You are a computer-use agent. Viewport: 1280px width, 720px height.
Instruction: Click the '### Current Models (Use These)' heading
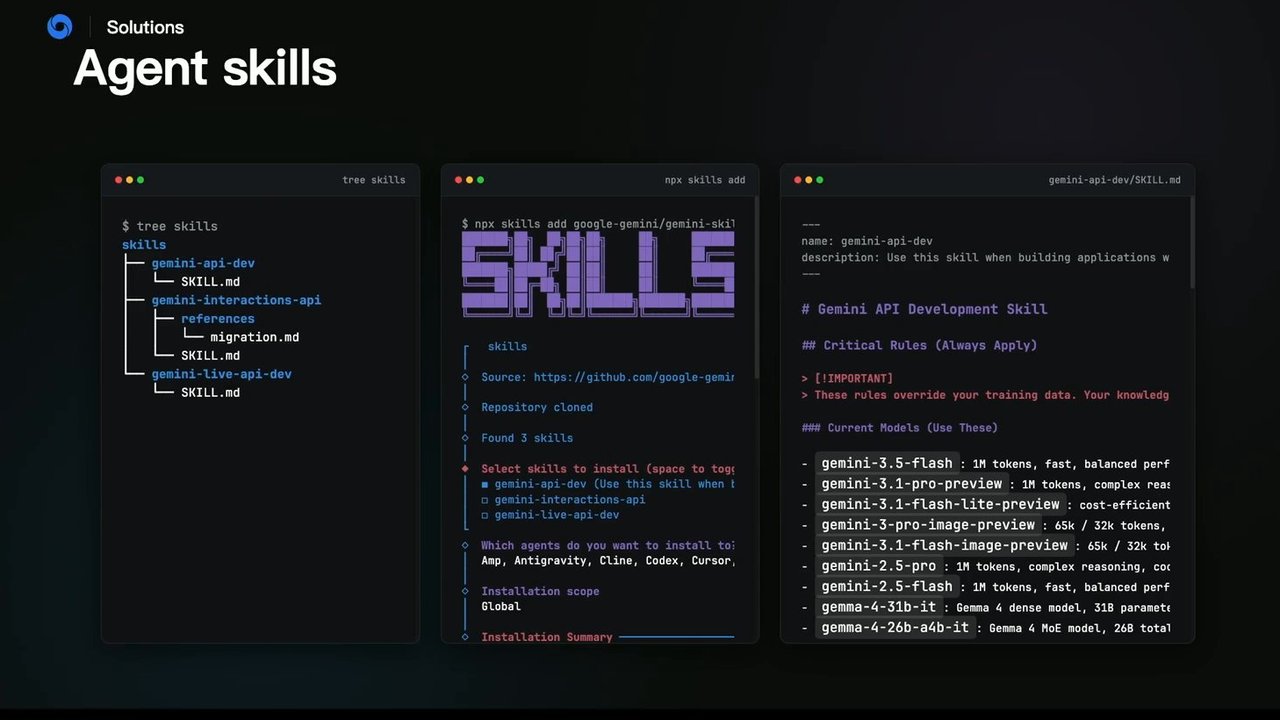[x=899, y=427]
